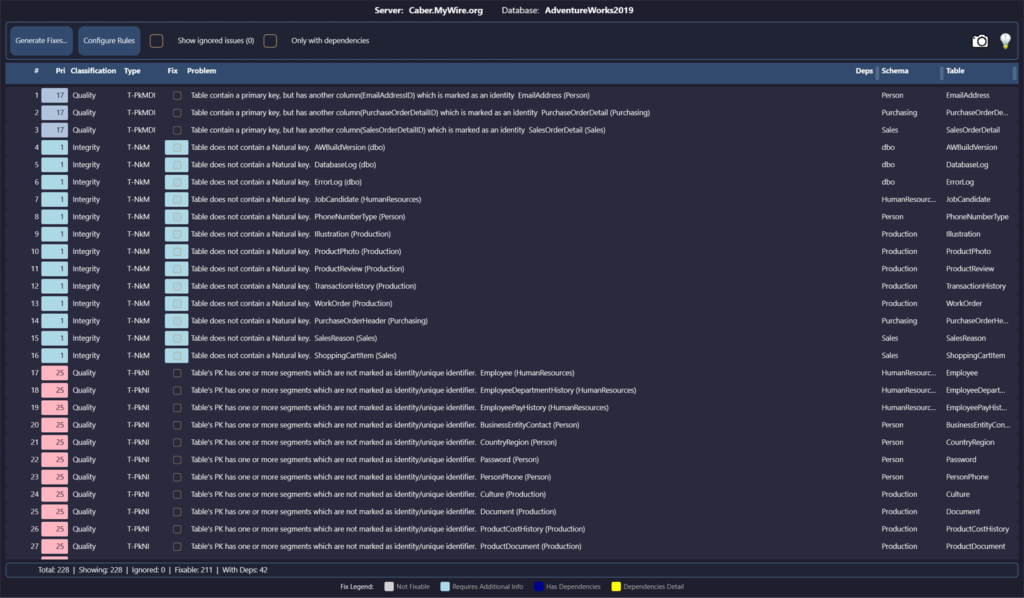Sort by Type column header
This screenshot has width=1024, height=598.
132,71
